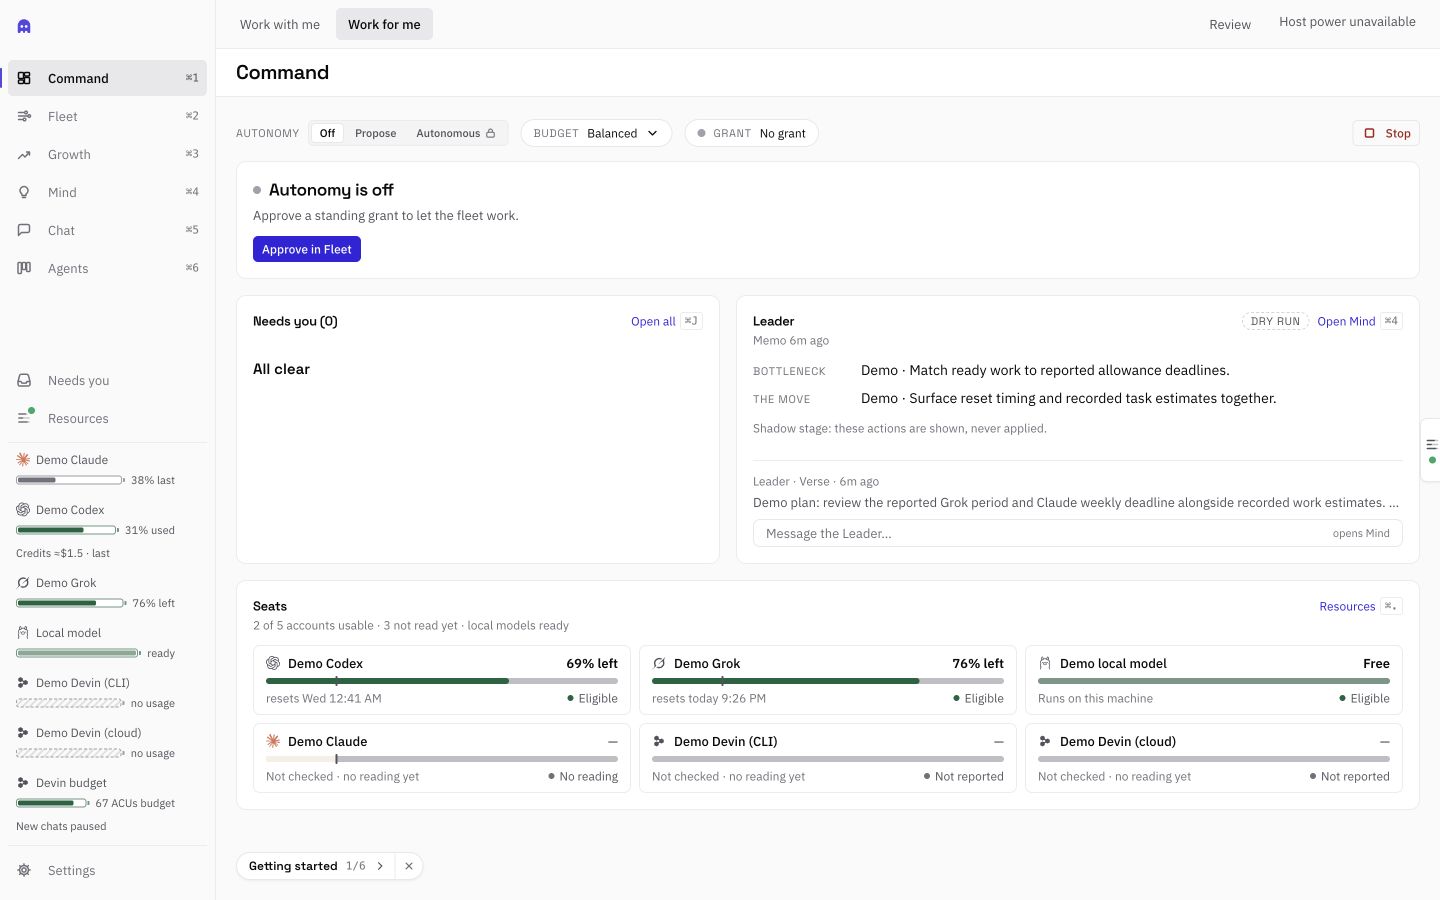Select the Demo Claude seat card
Viewport: 1440px width, 900px height.
click(442, 758)
